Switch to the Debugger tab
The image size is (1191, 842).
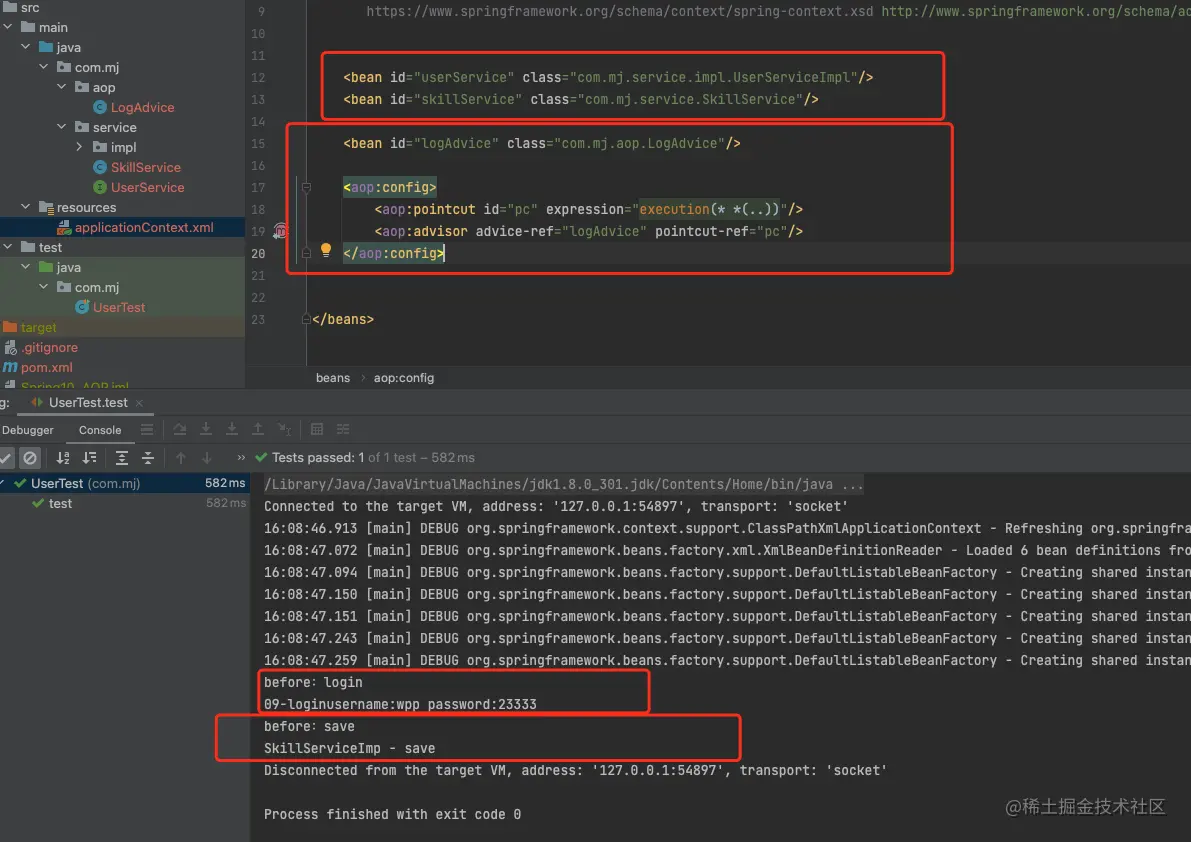(x=27, y=430)
